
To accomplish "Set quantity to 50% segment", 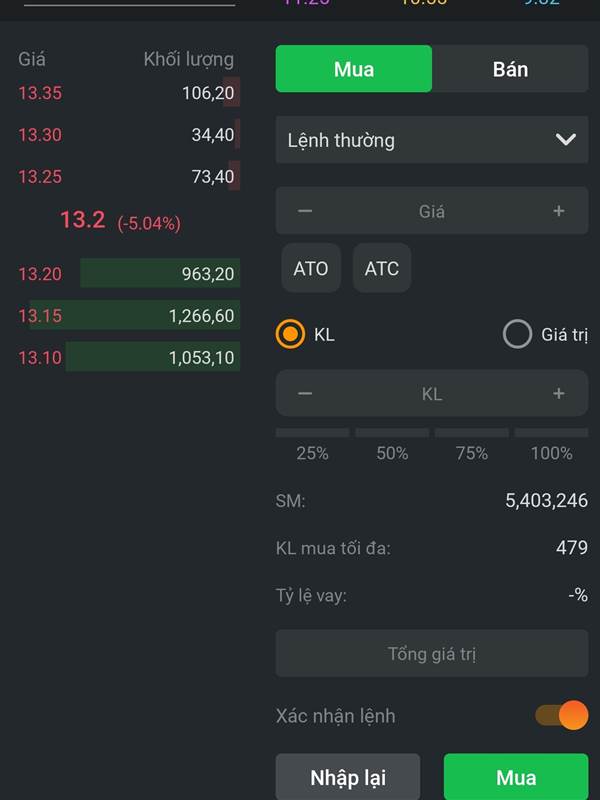I will click(392, 445).
